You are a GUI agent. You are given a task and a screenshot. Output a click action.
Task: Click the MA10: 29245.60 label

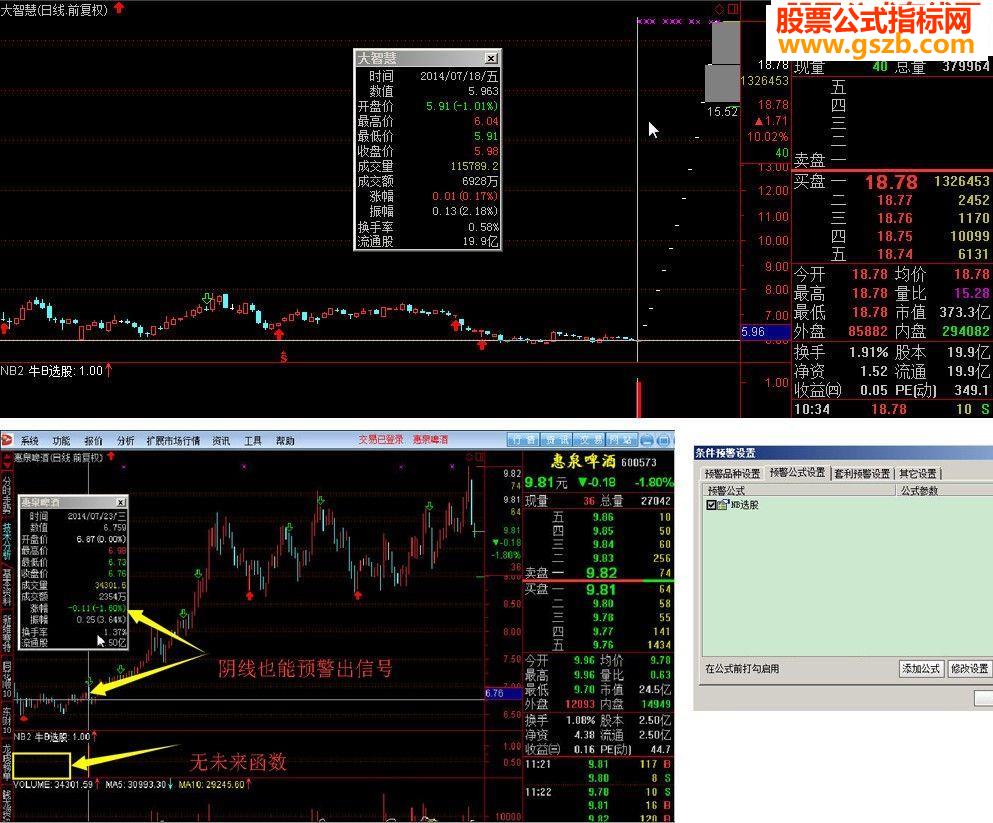212,784
